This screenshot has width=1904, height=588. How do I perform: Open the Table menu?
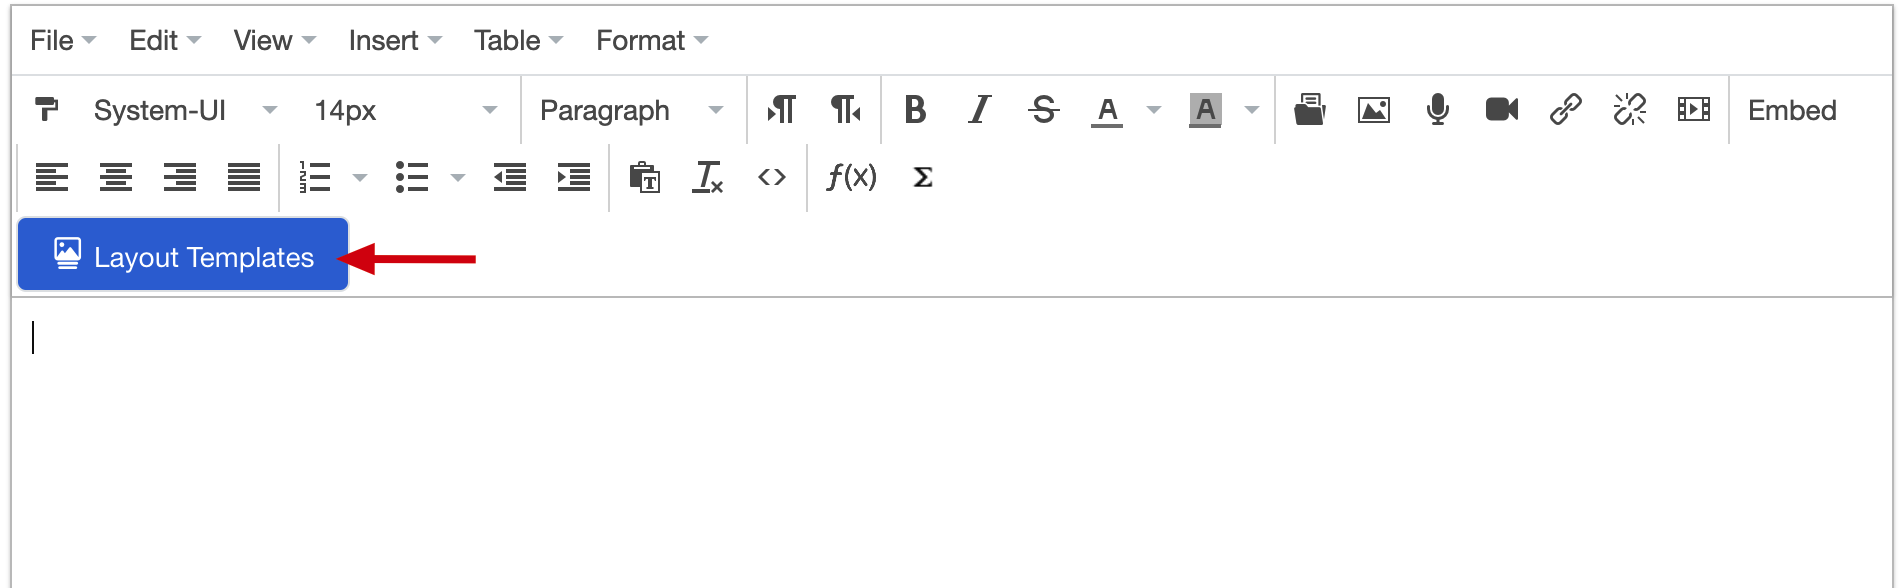point(518,40)
